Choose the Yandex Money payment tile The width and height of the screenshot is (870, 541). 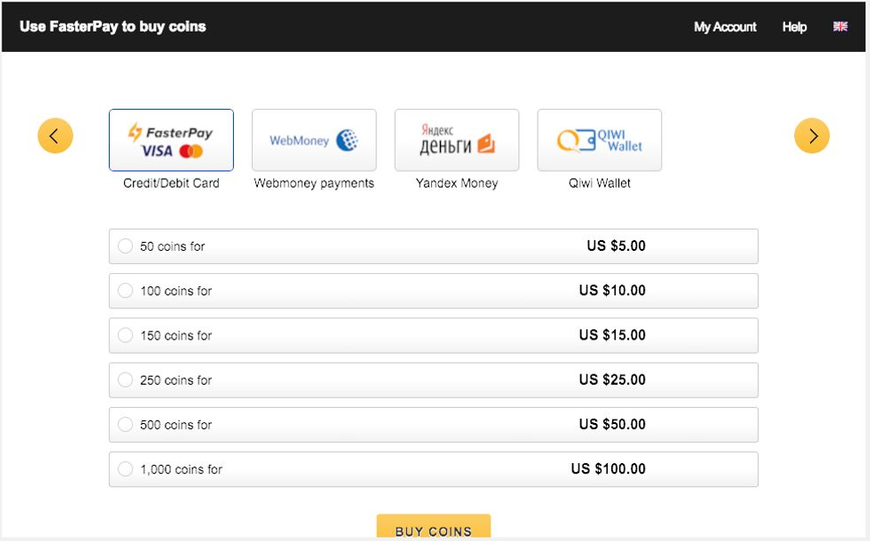tap(457, 140)
